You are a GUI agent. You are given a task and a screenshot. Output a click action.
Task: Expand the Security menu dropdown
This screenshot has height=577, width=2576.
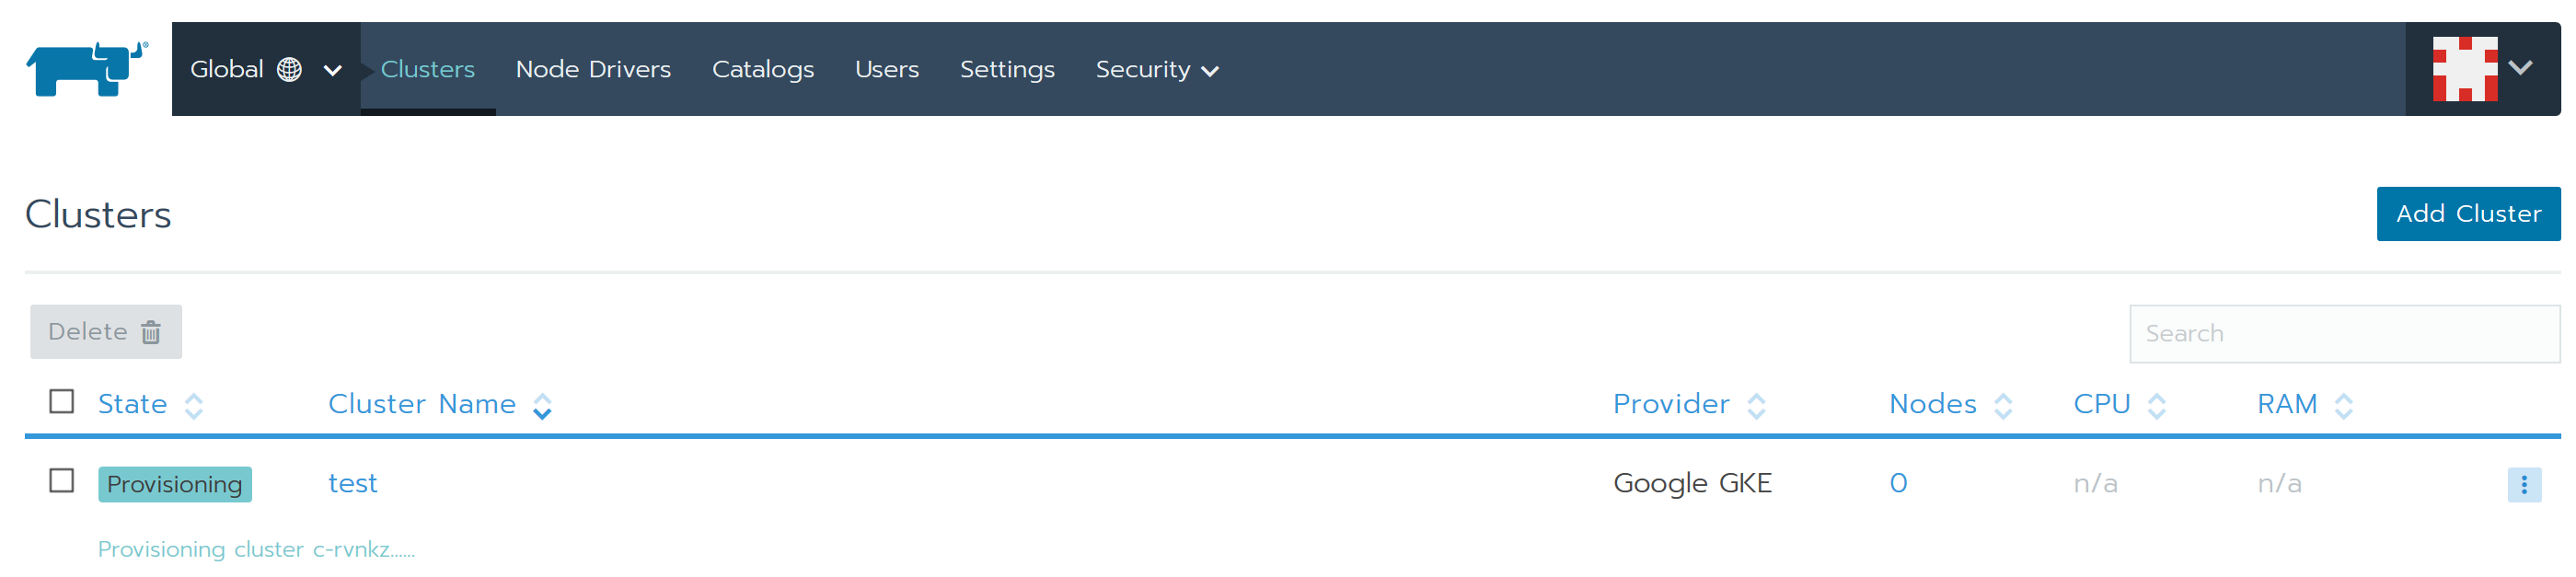(1156, 69)
